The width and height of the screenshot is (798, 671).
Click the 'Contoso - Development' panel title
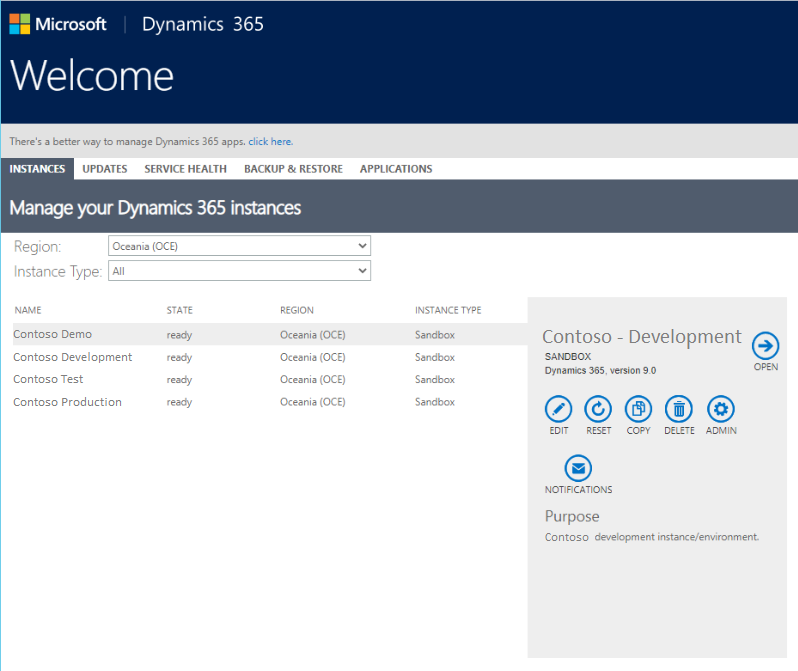(x=642, y=337)
